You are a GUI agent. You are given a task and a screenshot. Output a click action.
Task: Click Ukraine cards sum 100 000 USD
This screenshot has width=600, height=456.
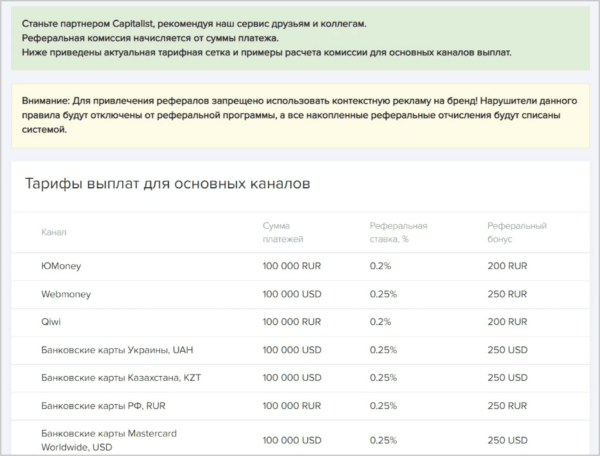[292, 350]
